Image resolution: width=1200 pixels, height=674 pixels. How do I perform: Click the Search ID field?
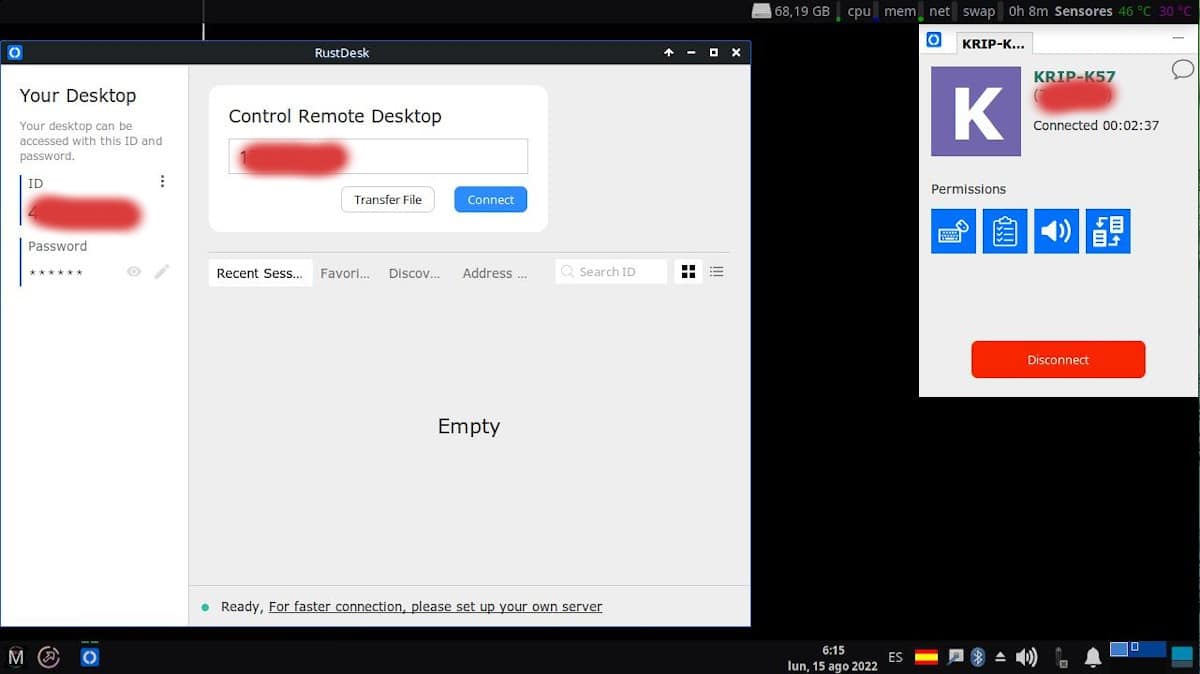coord(611,272)
